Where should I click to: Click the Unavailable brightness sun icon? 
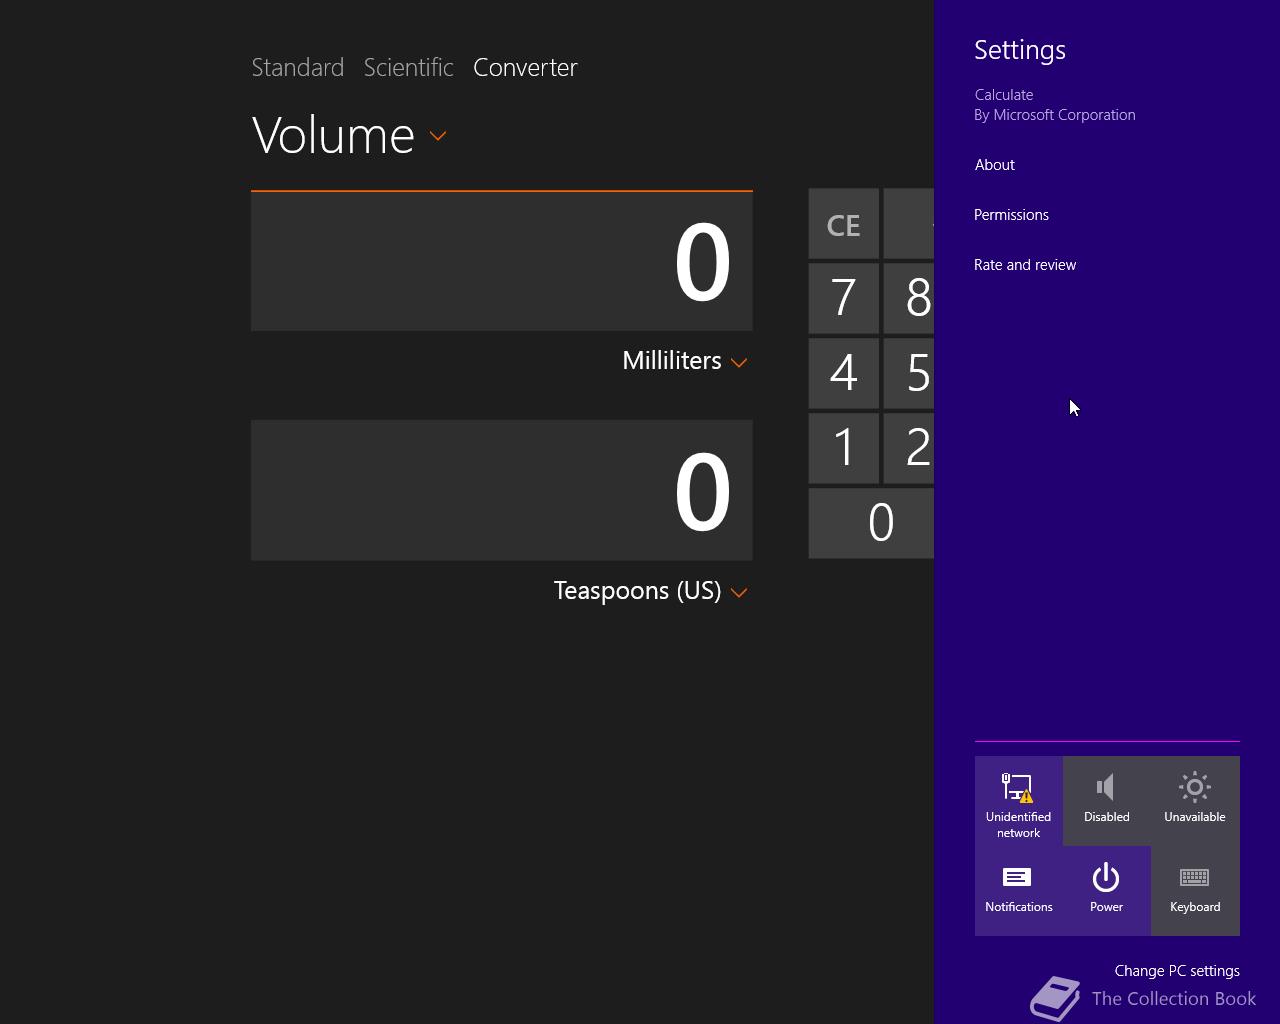(1194, 787)
